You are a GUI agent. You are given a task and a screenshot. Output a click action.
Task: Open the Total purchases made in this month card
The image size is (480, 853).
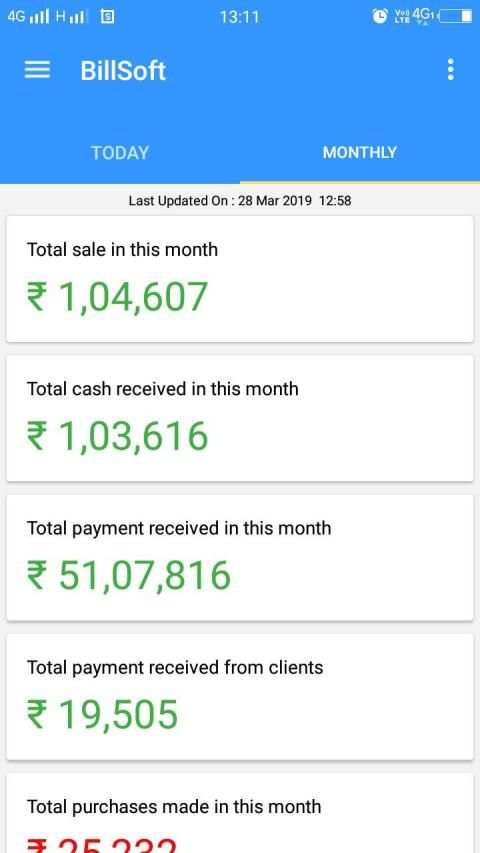click(240, 813)
